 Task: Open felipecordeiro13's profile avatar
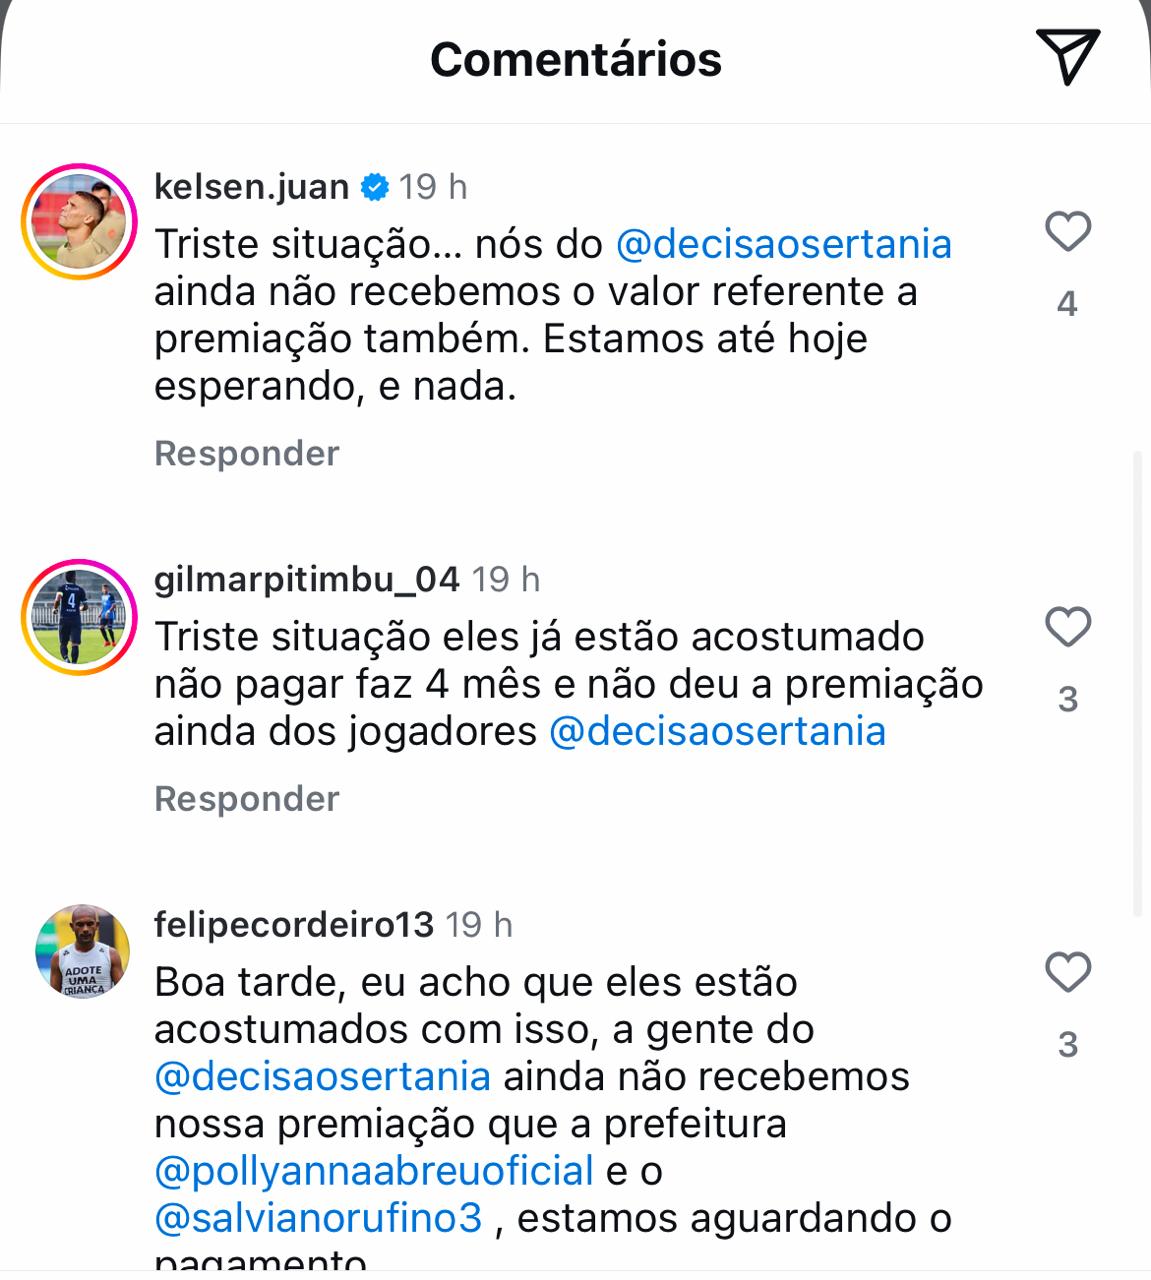pos(83,951)
